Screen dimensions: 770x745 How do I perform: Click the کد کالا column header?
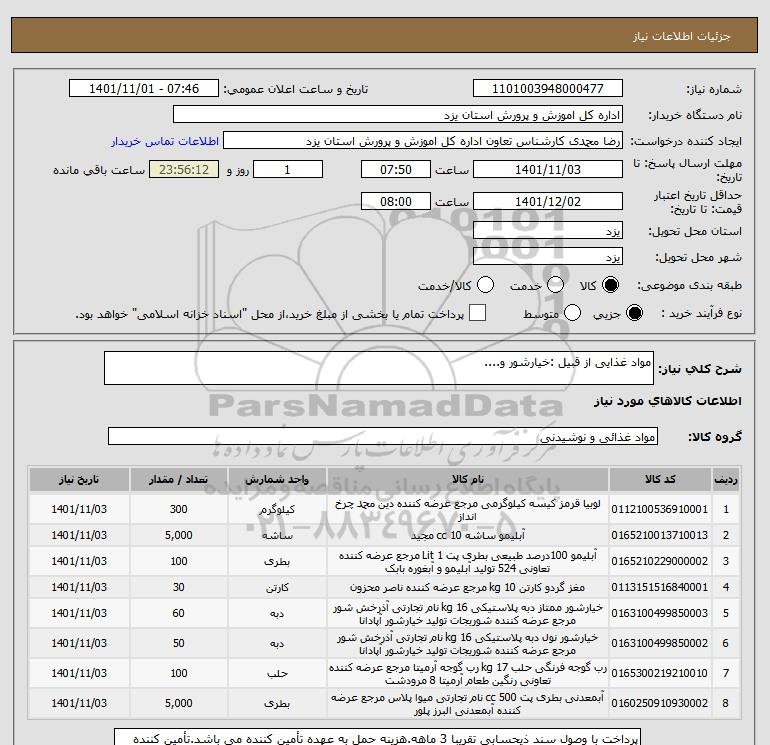pyautogui.click(x=660, y=480)
